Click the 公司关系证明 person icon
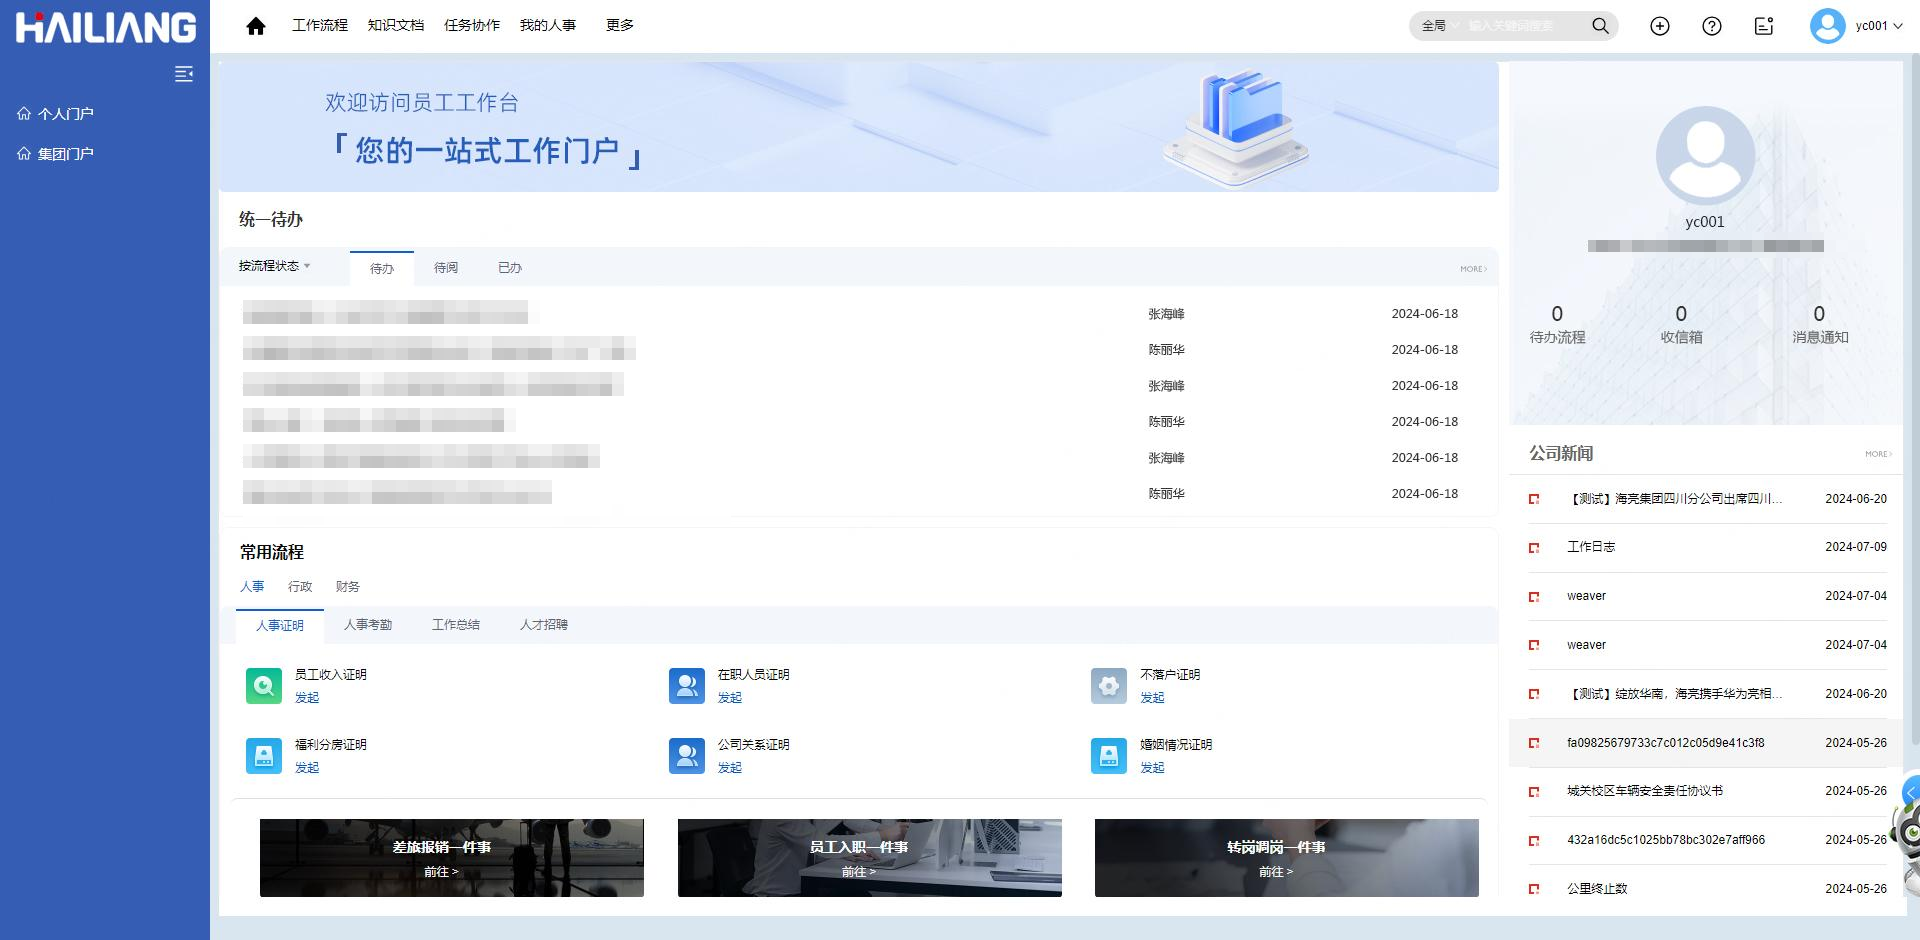Screen dimensions: 1920x940 pos(687,756)
